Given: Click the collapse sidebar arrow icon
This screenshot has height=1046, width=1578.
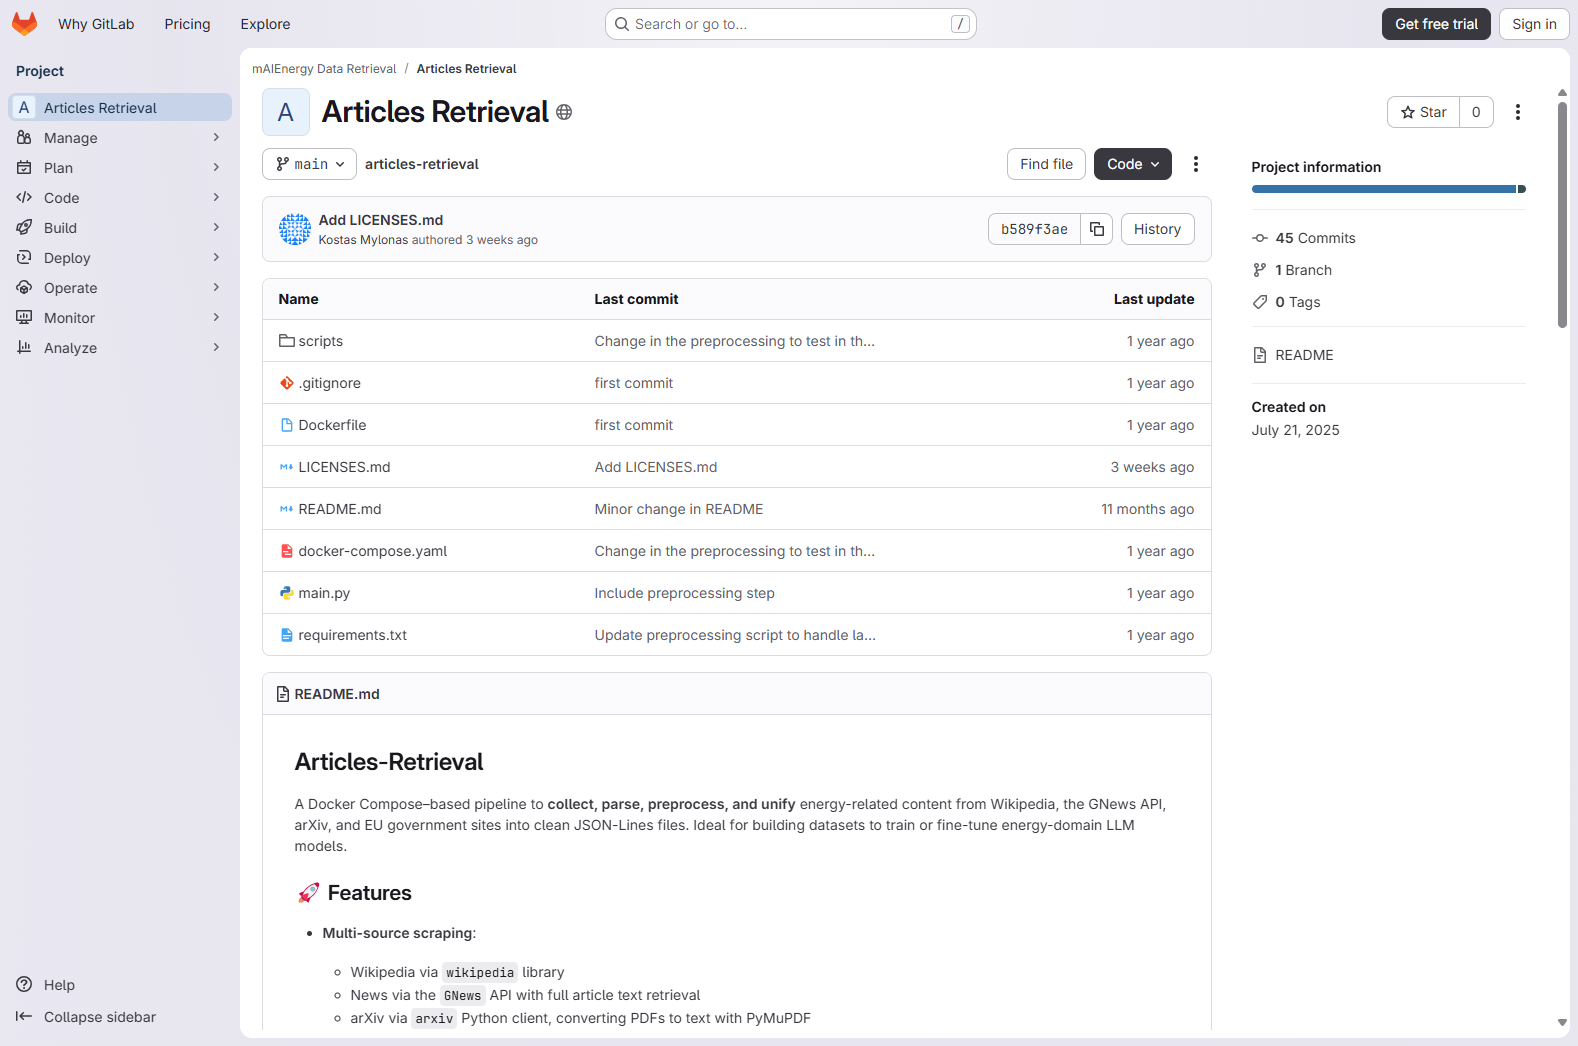Looking at the screenshot, I should coord(24,1017).
